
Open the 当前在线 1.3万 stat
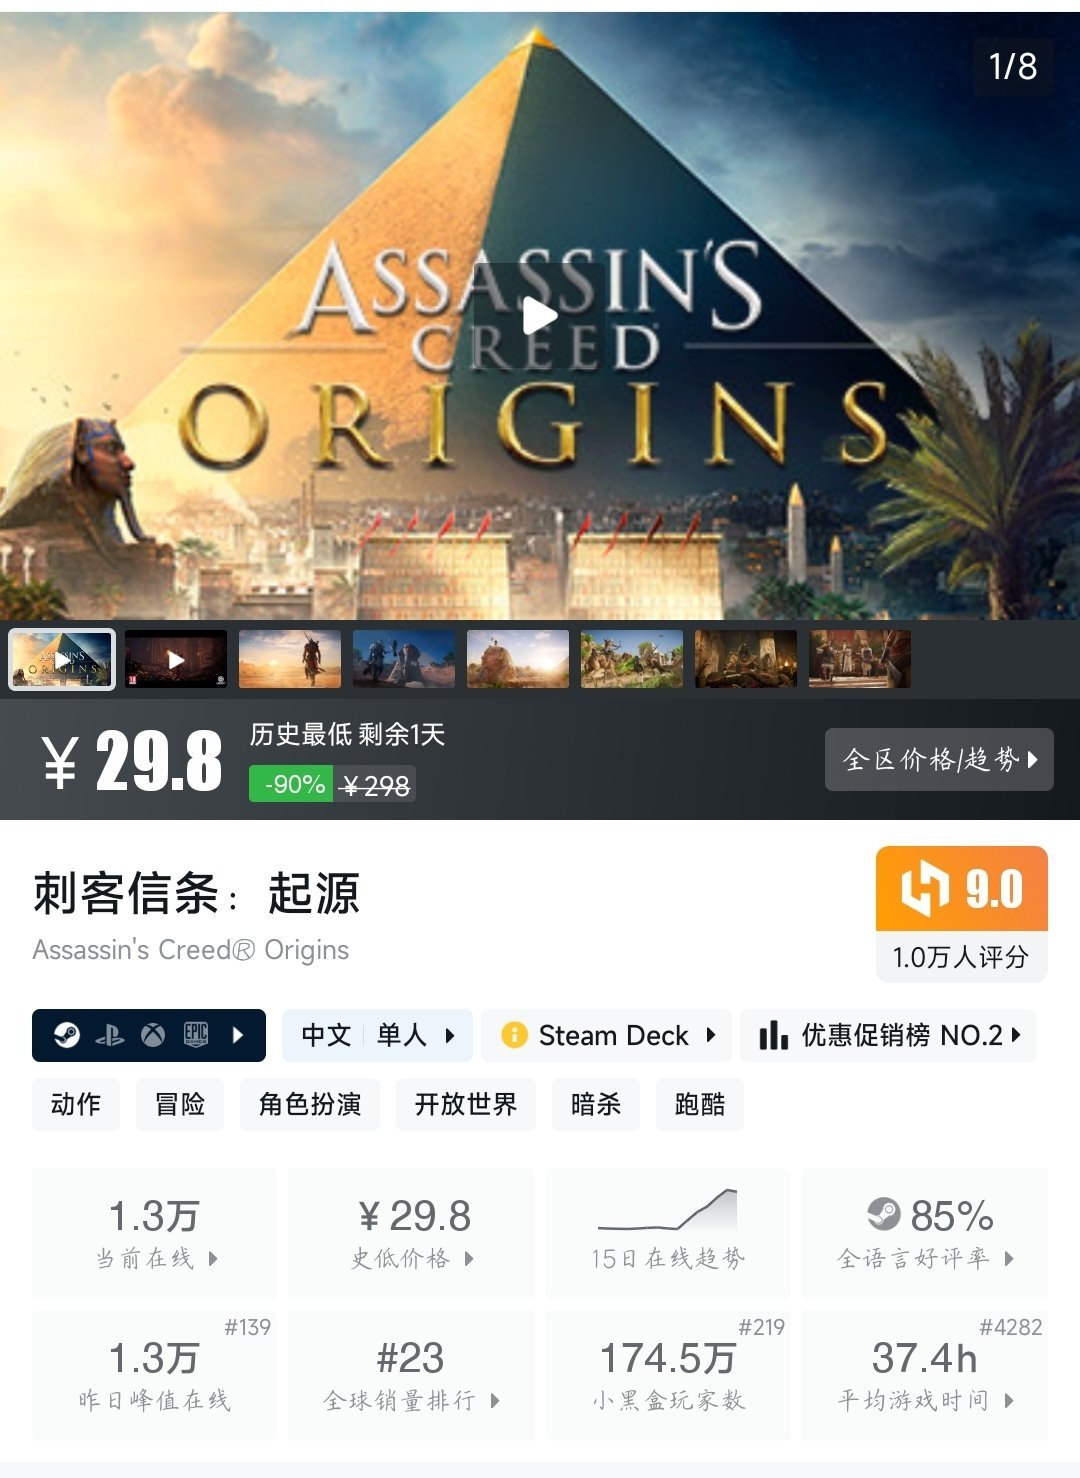pos(155,1234)
